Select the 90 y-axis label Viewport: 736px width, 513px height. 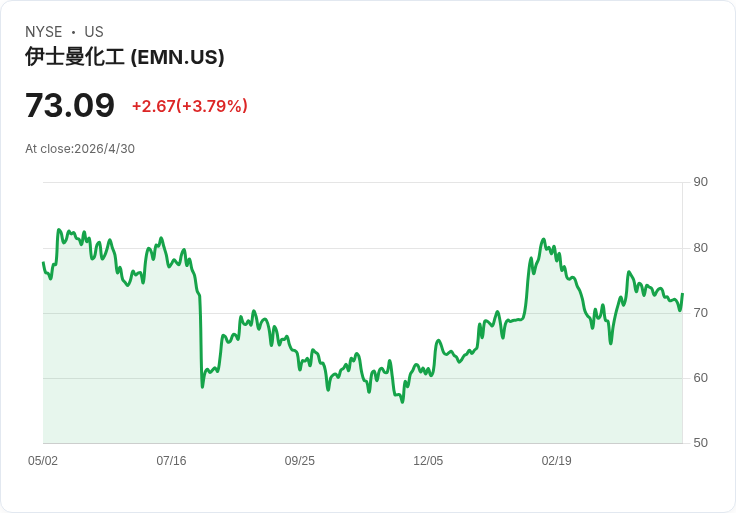click(x=700, y=182)
